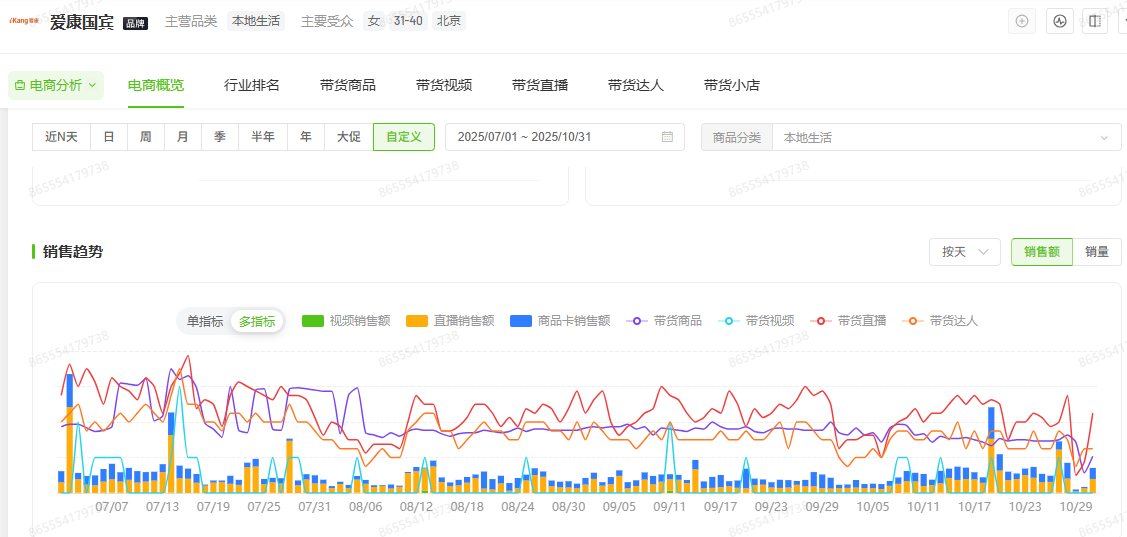Open the 按天 granularity dropdown

click(964, 252)
